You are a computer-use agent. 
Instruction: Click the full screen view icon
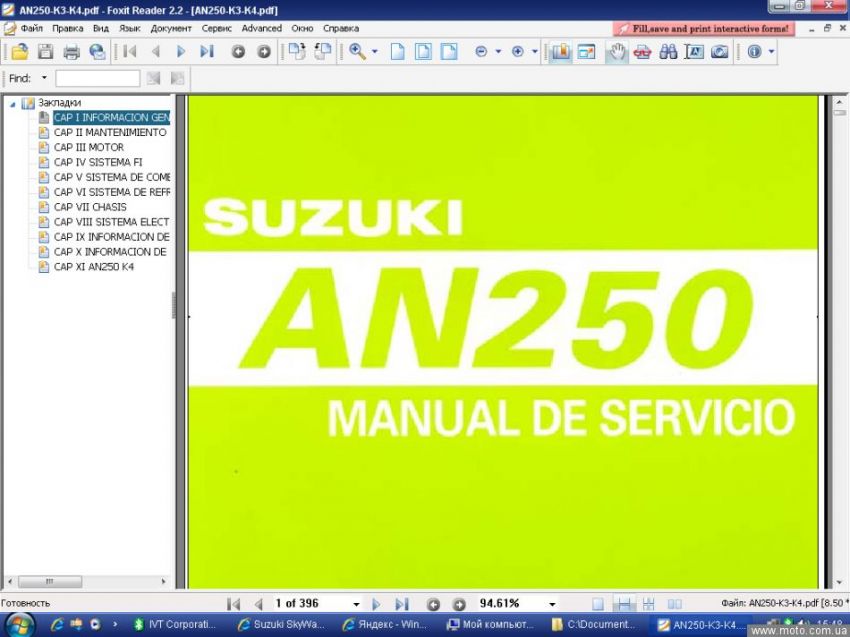[x=586, y=52]
